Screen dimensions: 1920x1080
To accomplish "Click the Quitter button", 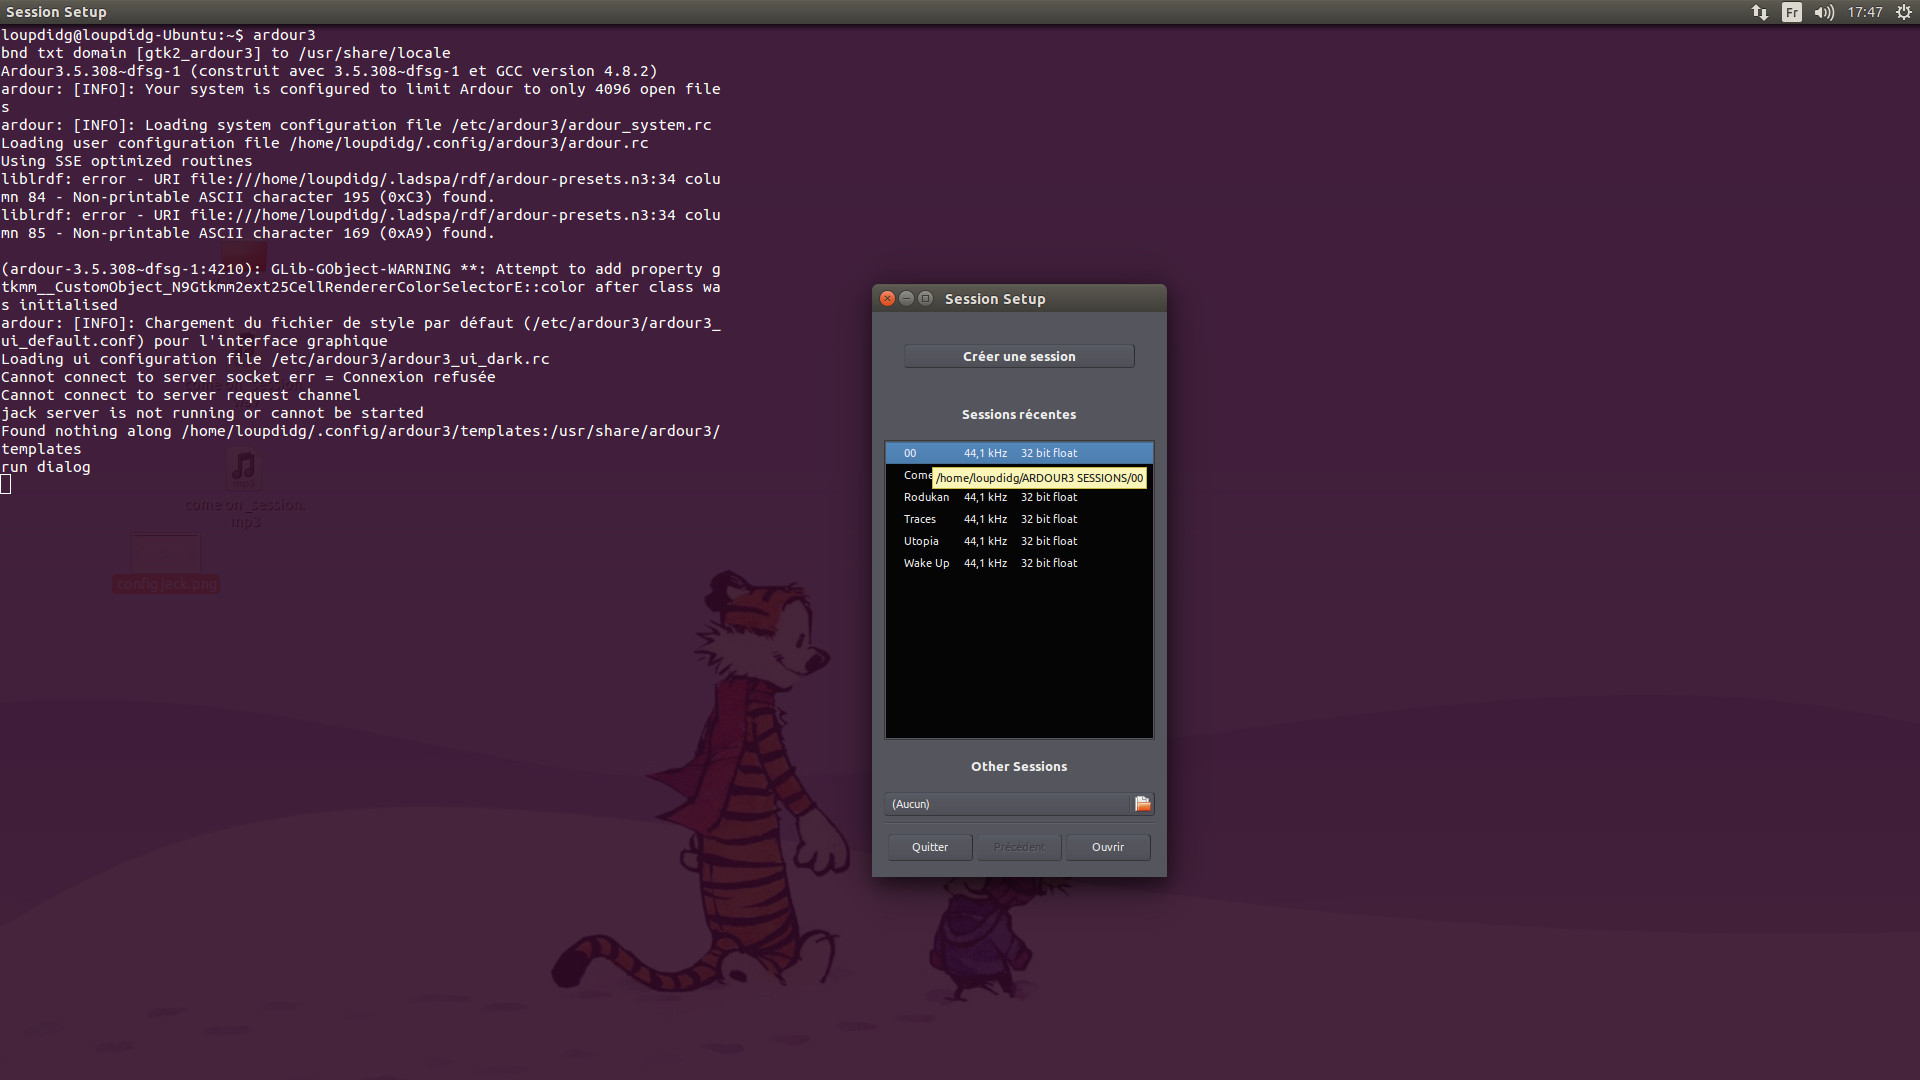I will 930,847.
